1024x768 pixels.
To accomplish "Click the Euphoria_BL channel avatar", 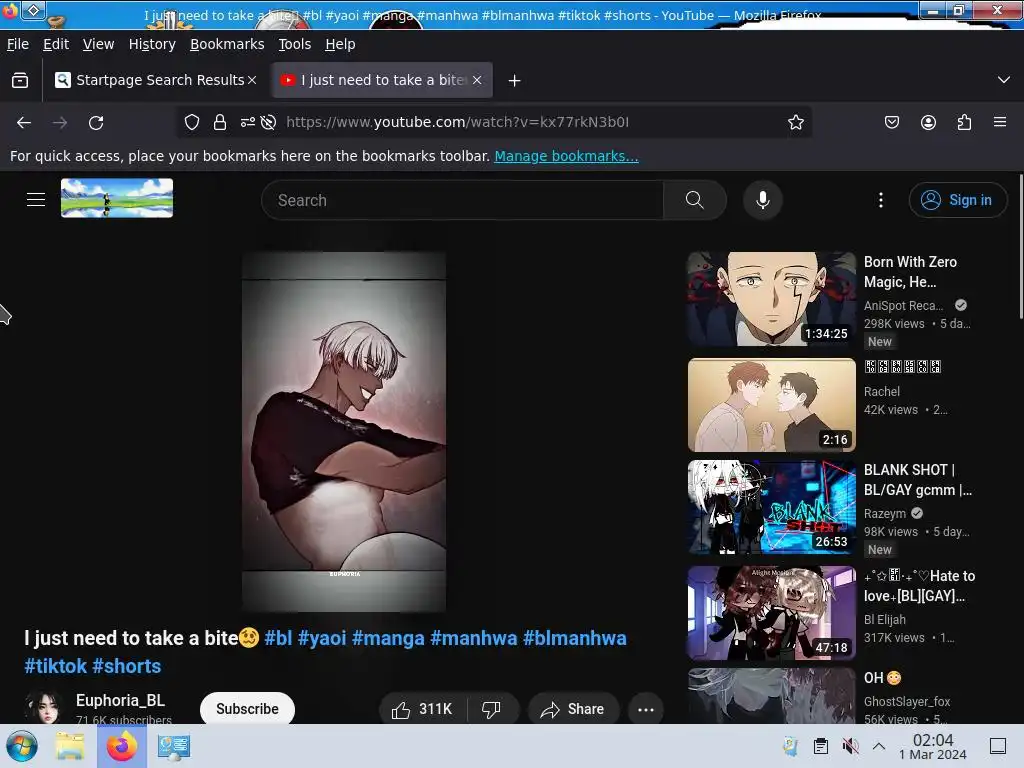I will (x=43, y=708).
